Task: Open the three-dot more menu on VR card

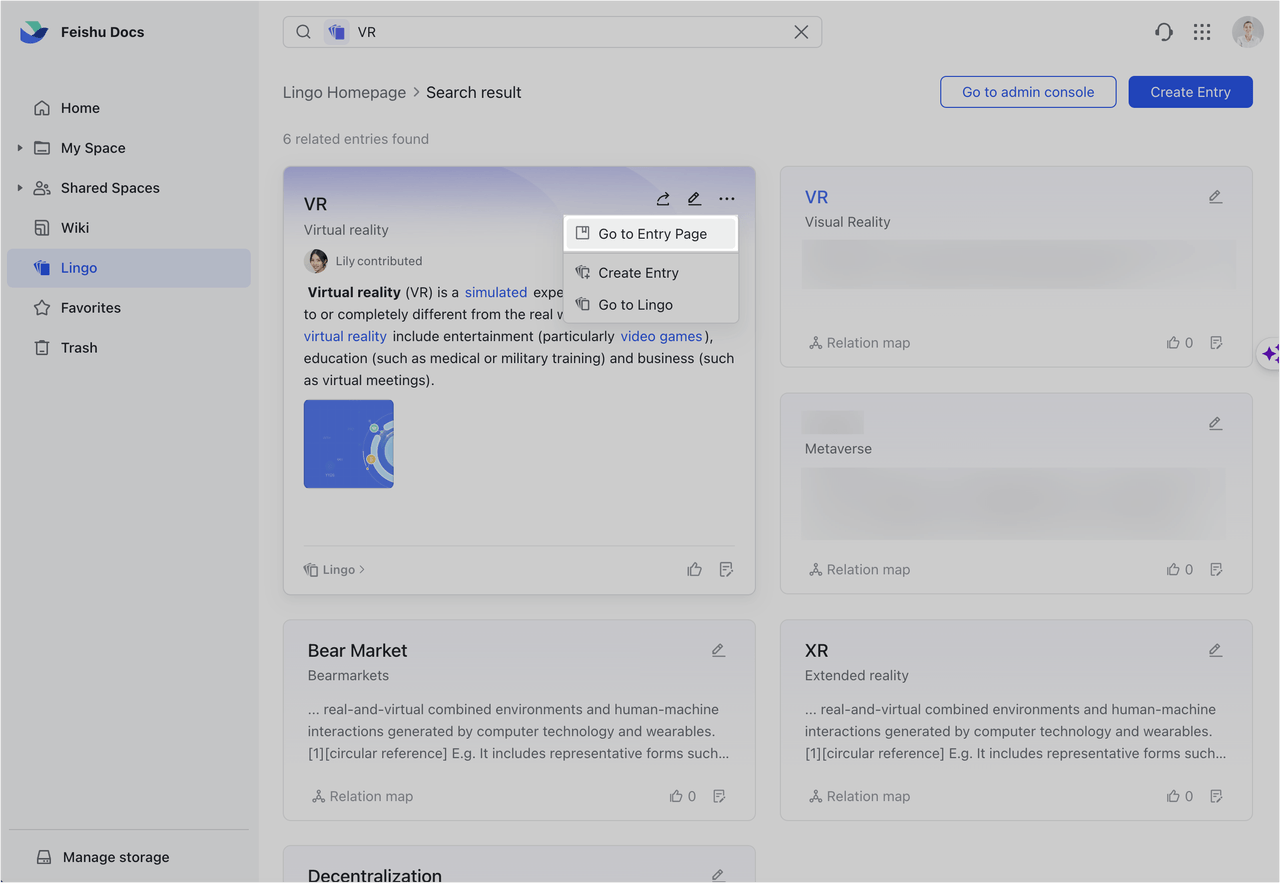Action: 727,199
